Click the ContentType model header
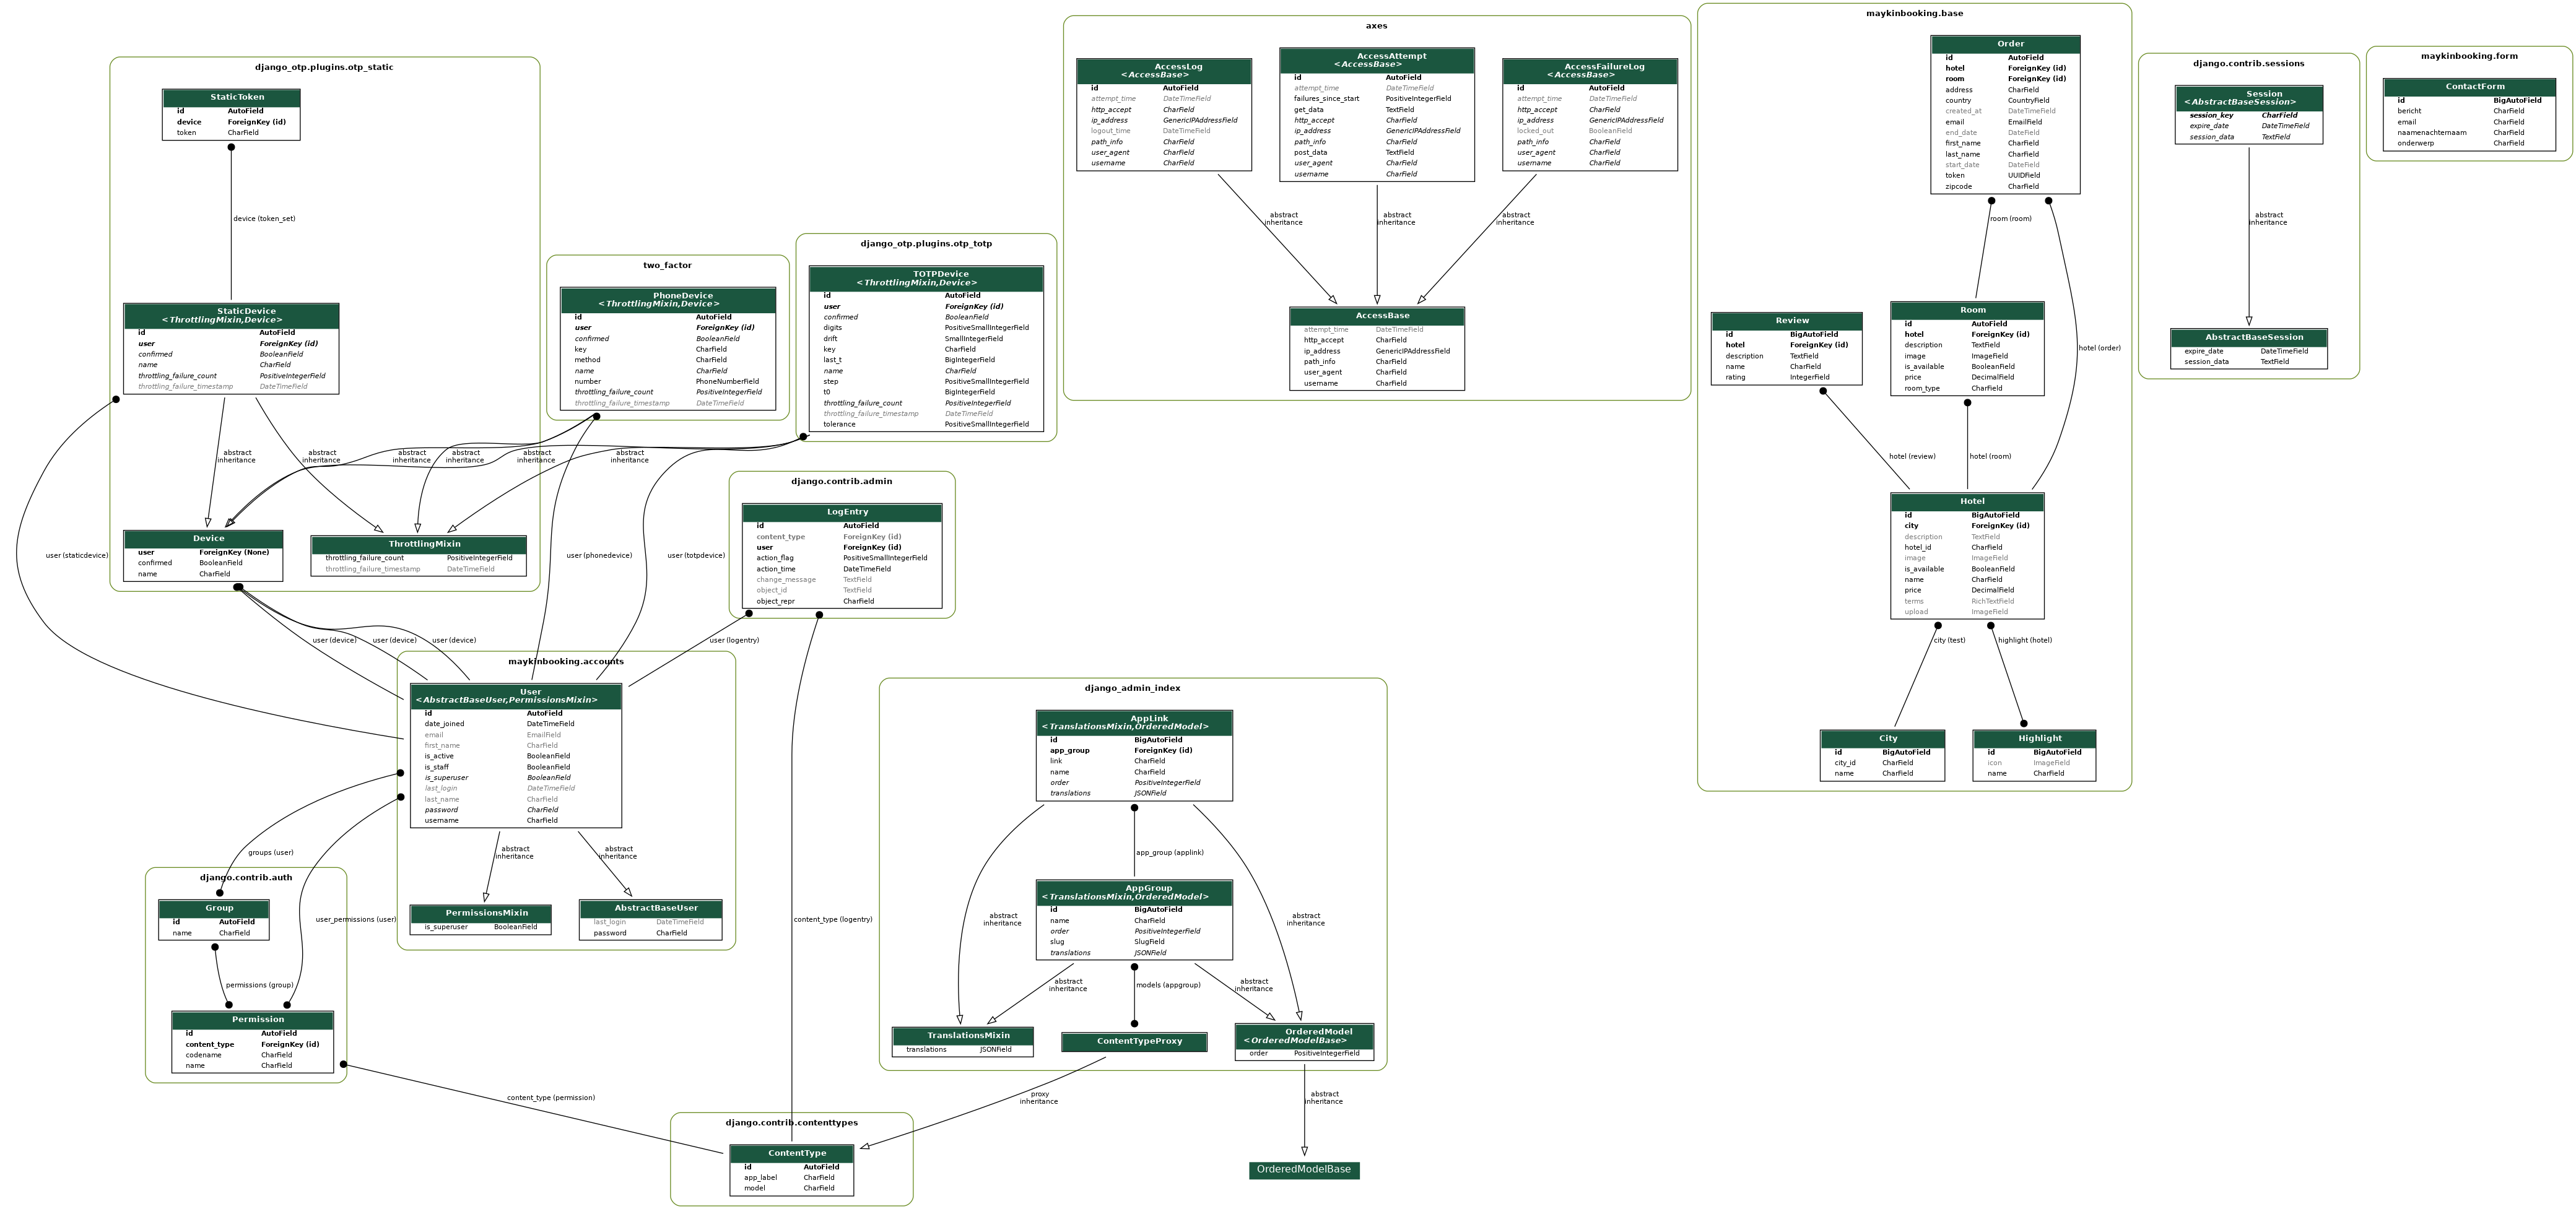The height and width of the screenshot is (1209, 2576). (x=792, y=1154)
